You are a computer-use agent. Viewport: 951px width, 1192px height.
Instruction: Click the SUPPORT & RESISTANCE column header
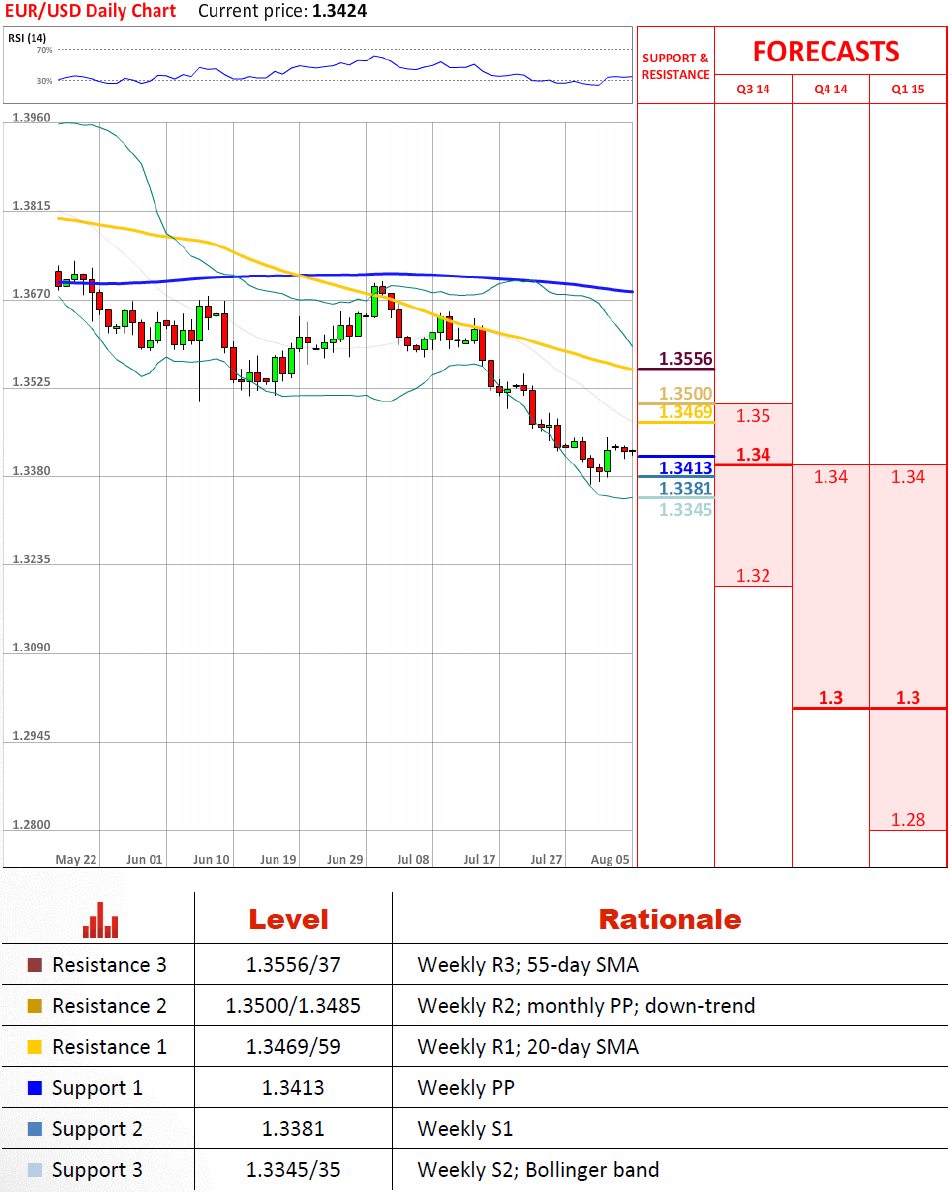click(x=675, y=66)
